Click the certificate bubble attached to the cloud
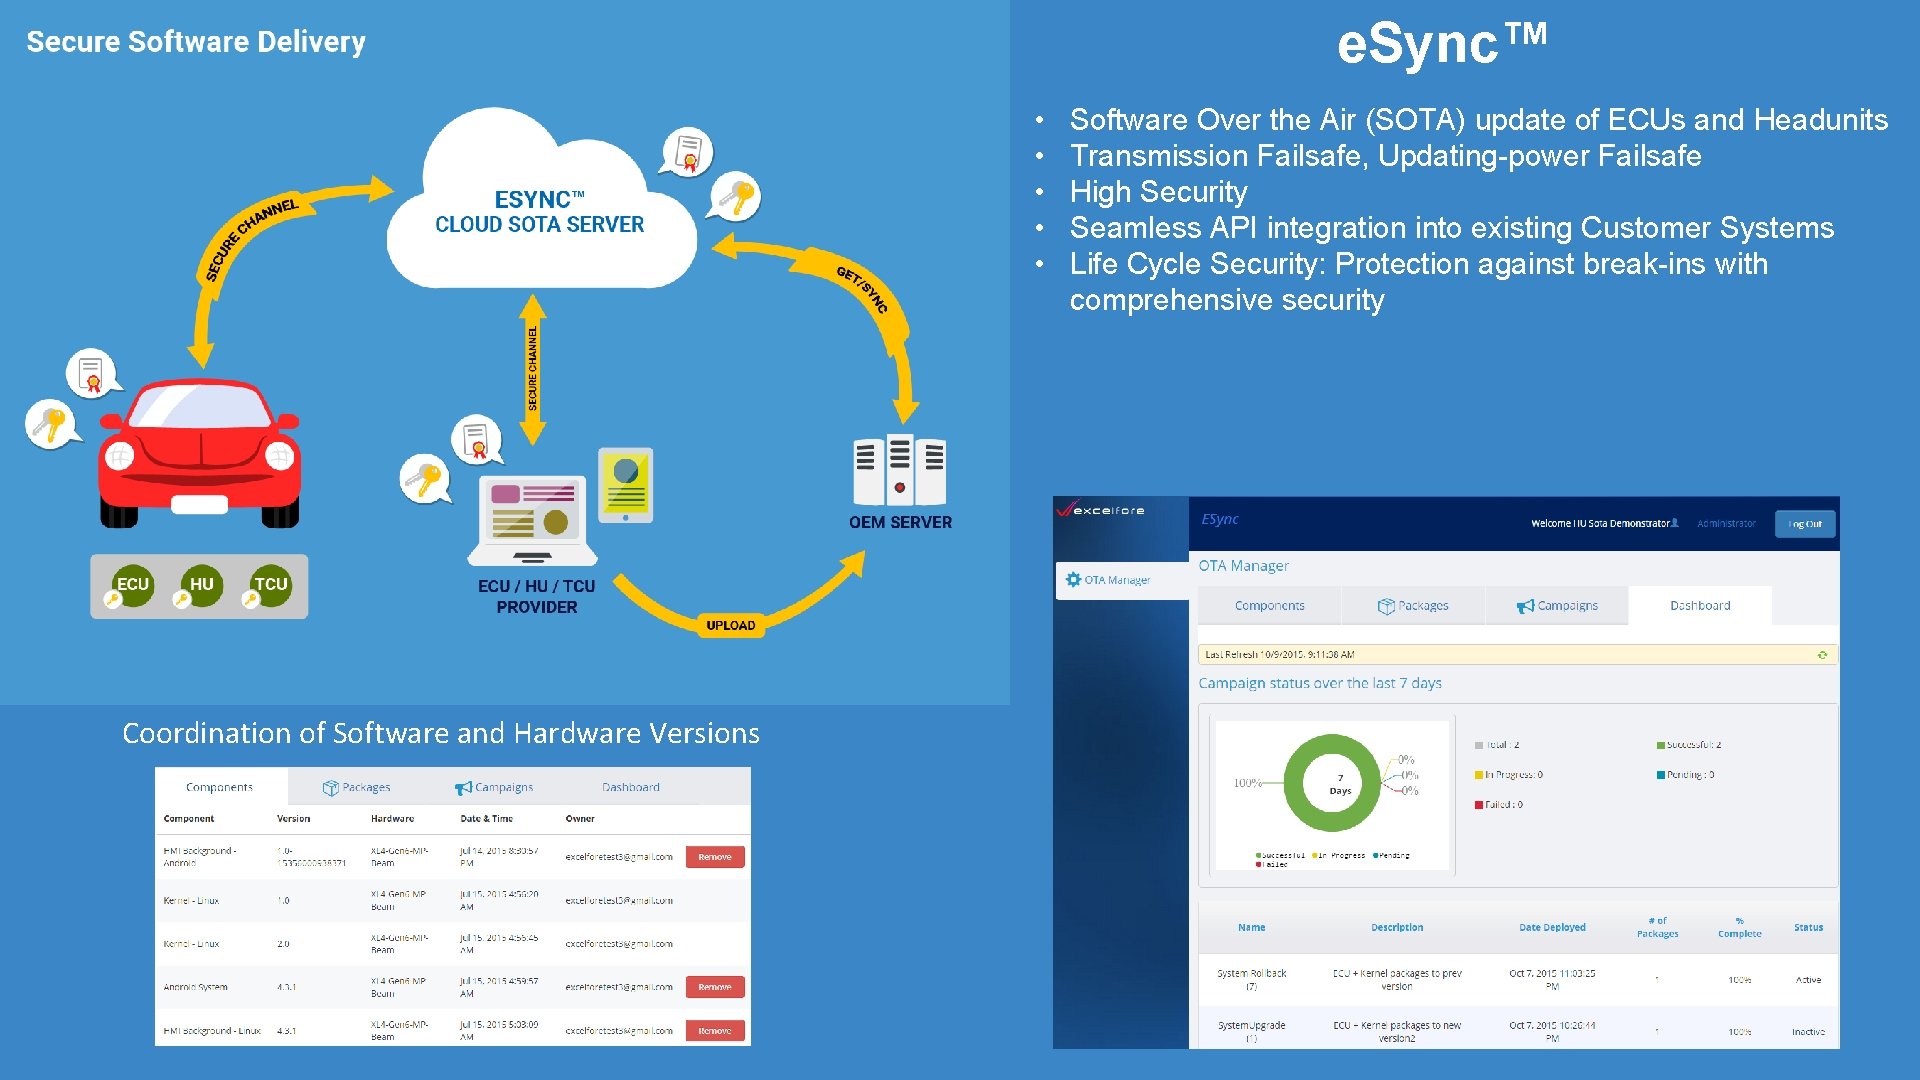Viewport: 1920px width, 1080px height. click(687, 153)
